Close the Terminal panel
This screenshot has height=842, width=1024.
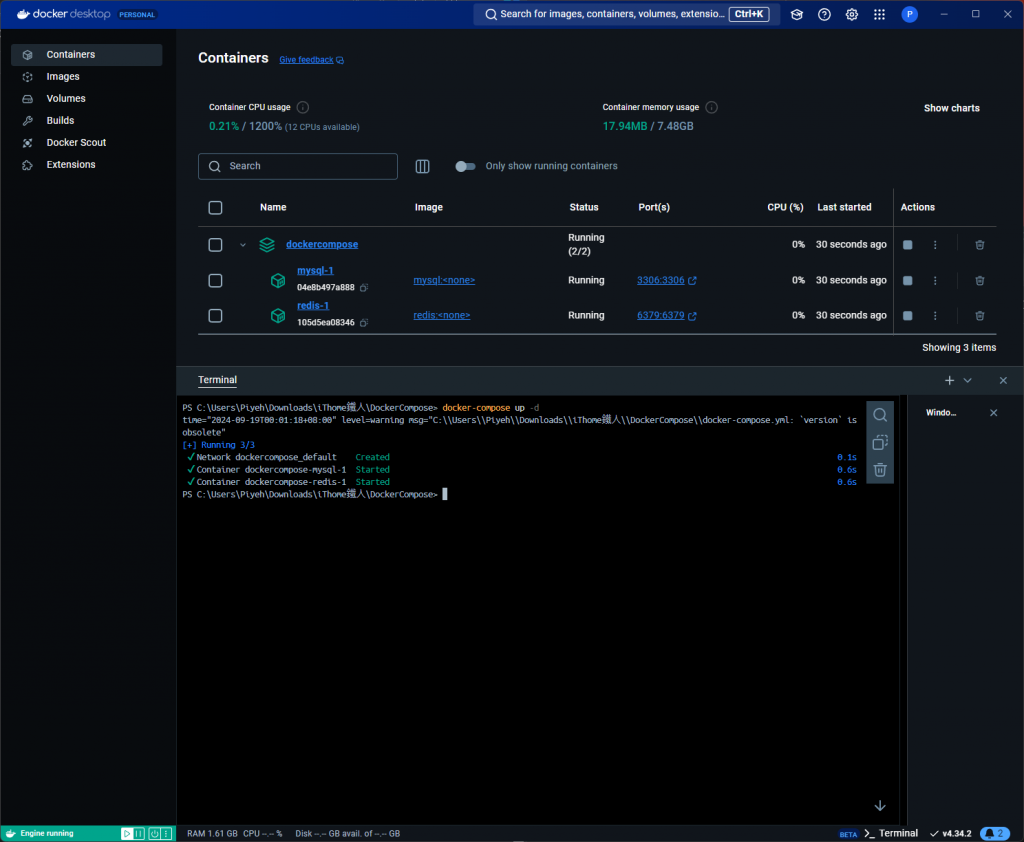pos(1003,380)
